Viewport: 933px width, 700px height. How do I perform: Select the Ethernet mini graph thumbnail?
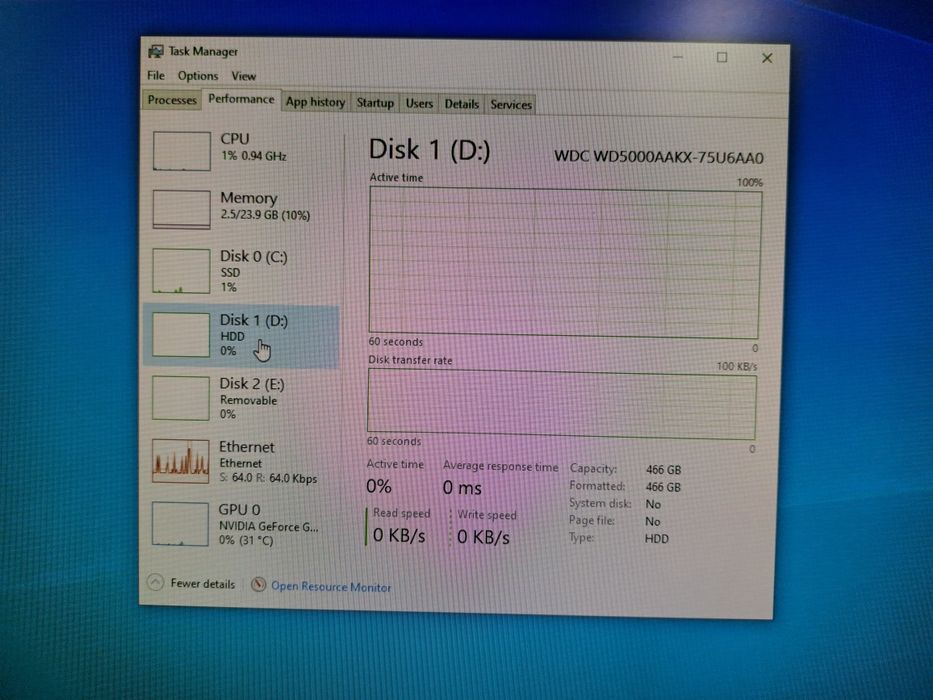point(180,461)
